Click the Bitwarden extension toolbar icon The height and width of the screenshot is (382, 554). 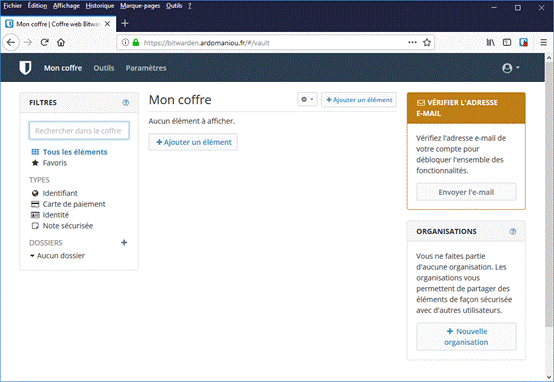click(524, 42)
